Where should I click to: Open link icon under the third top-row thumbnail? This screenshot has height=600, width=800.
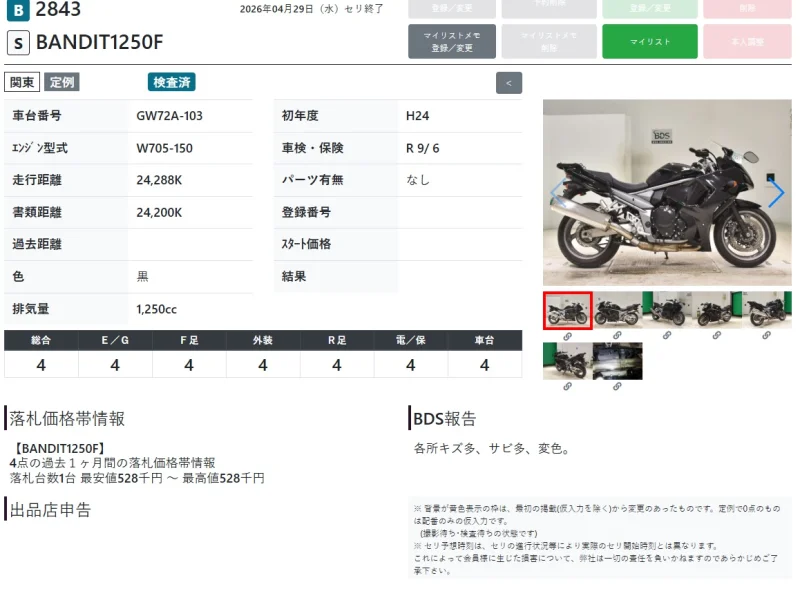[667, 336]
